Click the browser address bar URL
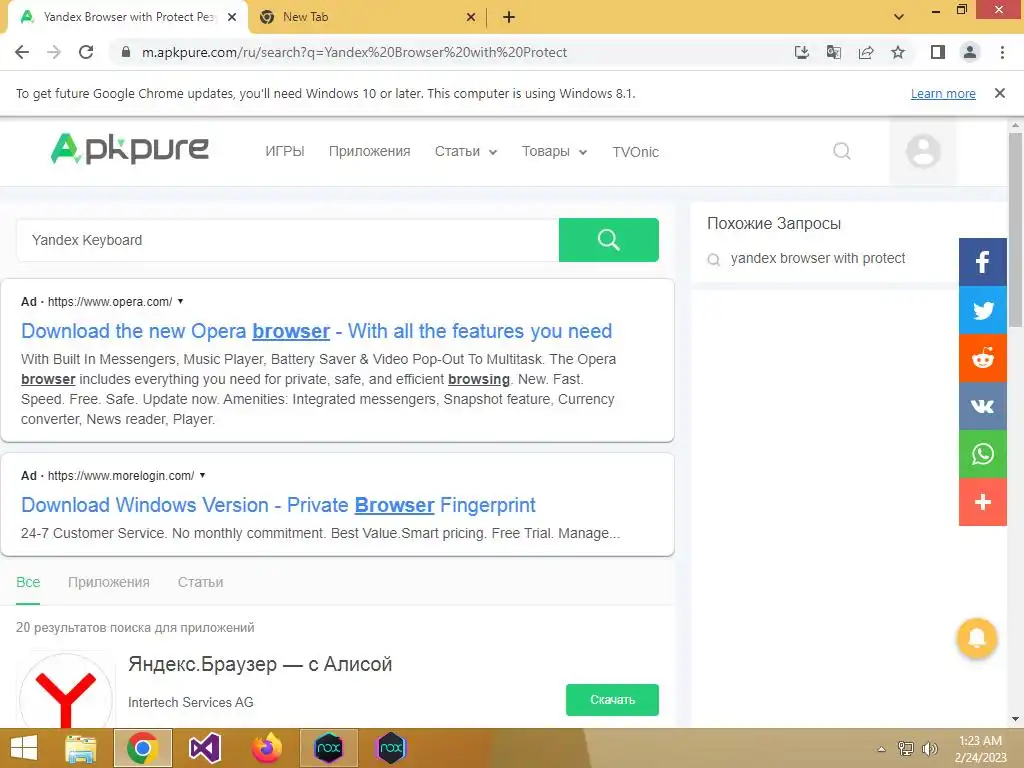Screen dimensions: 1024x768 click(354, 52)
